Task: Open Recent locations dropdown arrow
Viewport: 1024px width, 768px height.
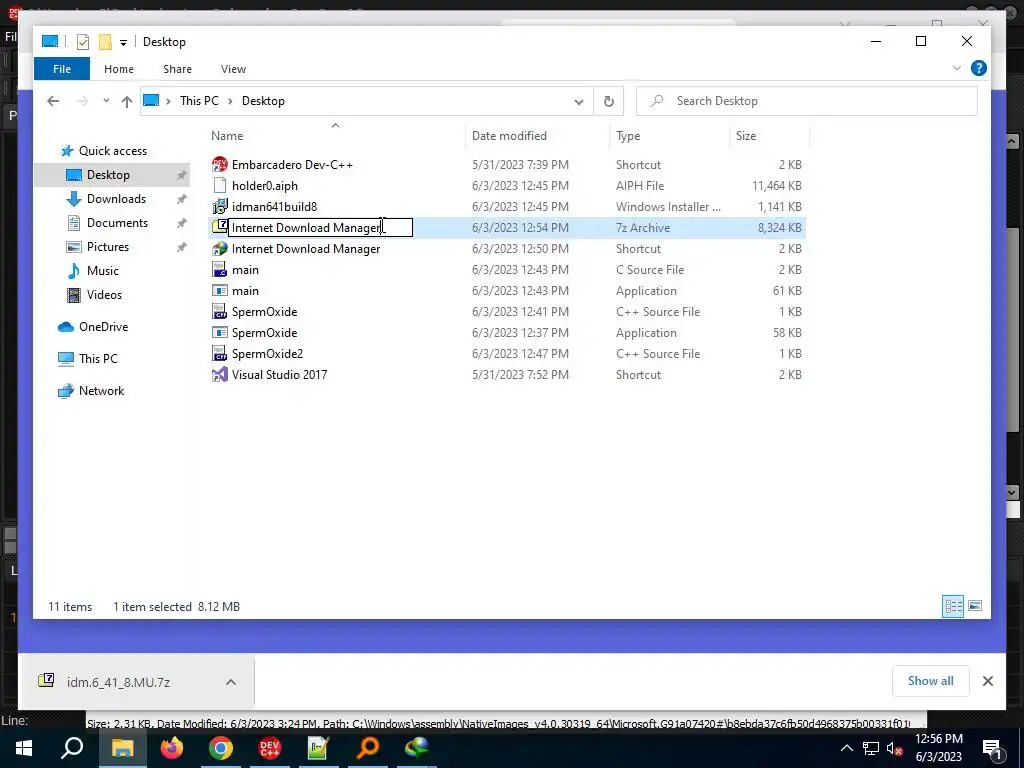Action: pyautogui.click(x=106, y=101)
